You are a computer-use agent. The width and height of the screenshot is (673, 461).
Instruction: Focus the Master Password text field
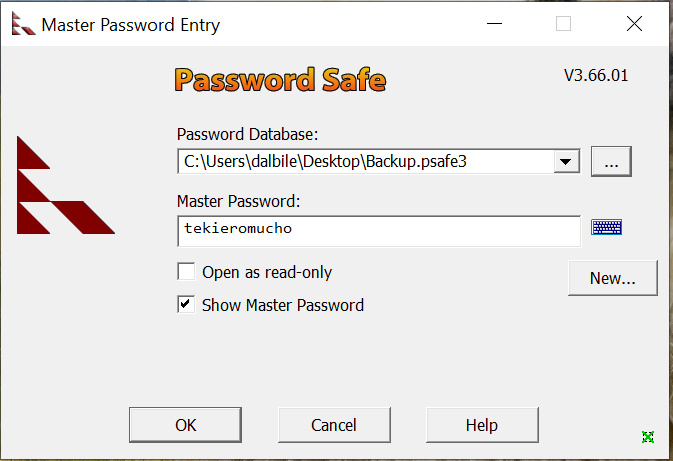379,231
